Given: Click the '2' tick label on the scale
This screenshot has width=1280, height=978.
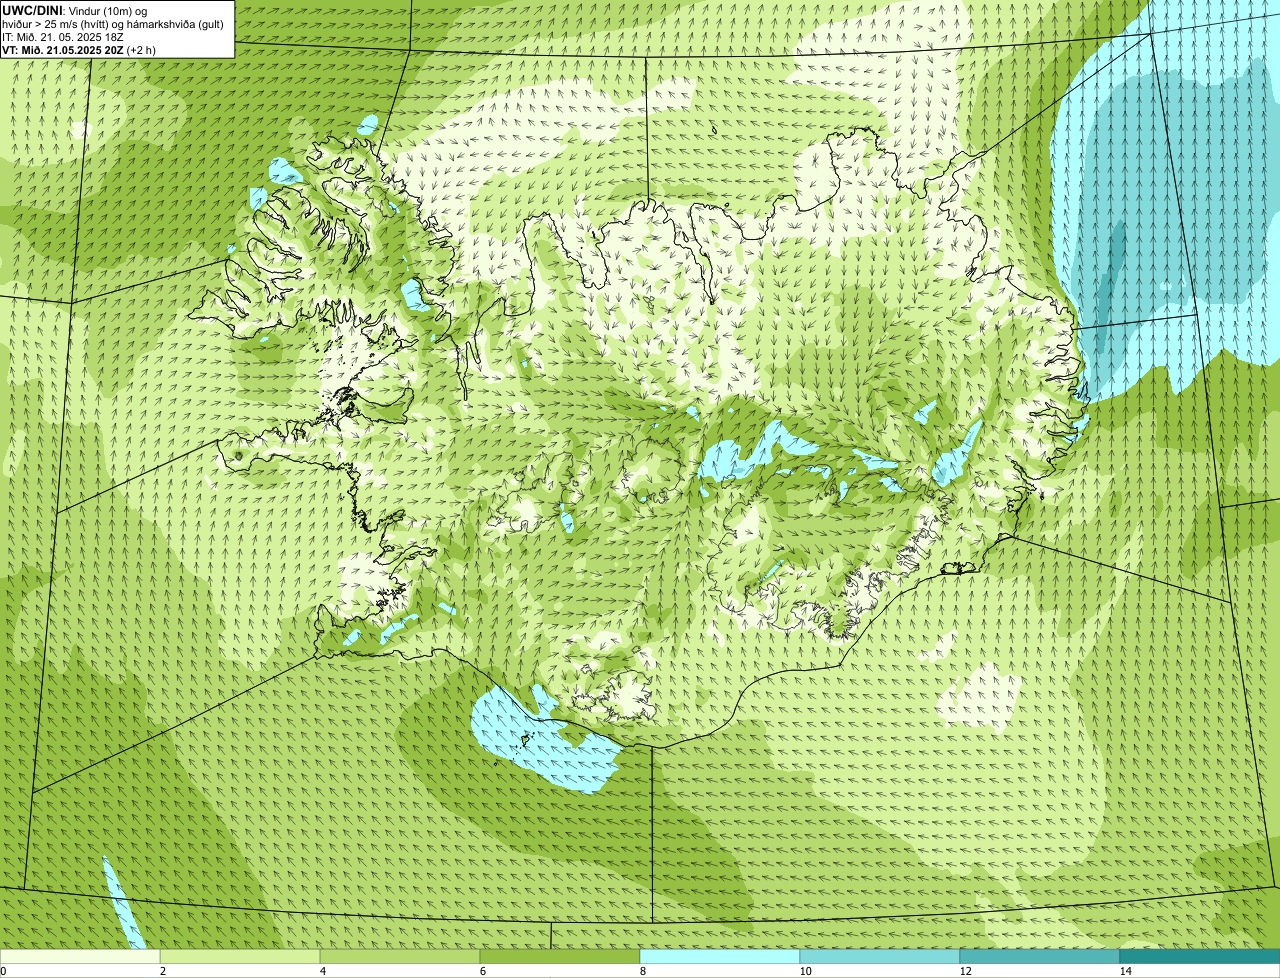Looking at the screenshot, I should pyautogui.click(x=162, y=971).
